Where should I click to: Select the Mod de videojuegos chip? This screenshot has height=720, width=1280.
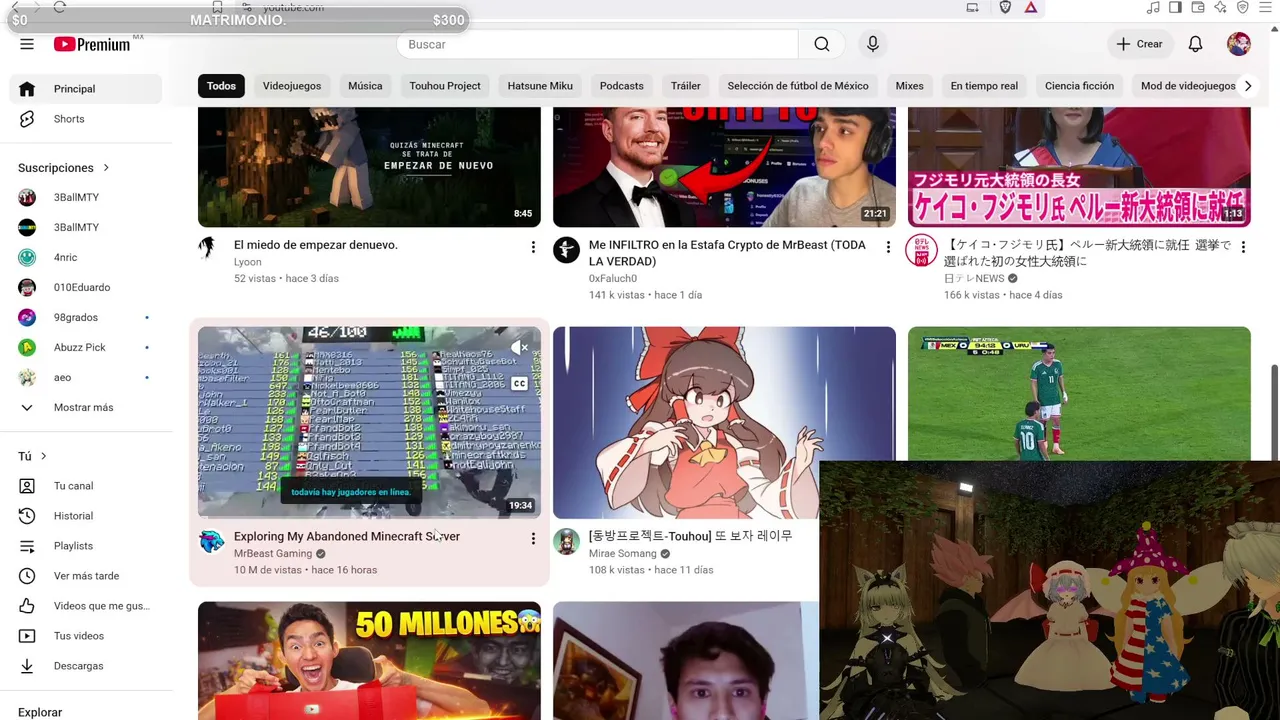pos(1188,86)
